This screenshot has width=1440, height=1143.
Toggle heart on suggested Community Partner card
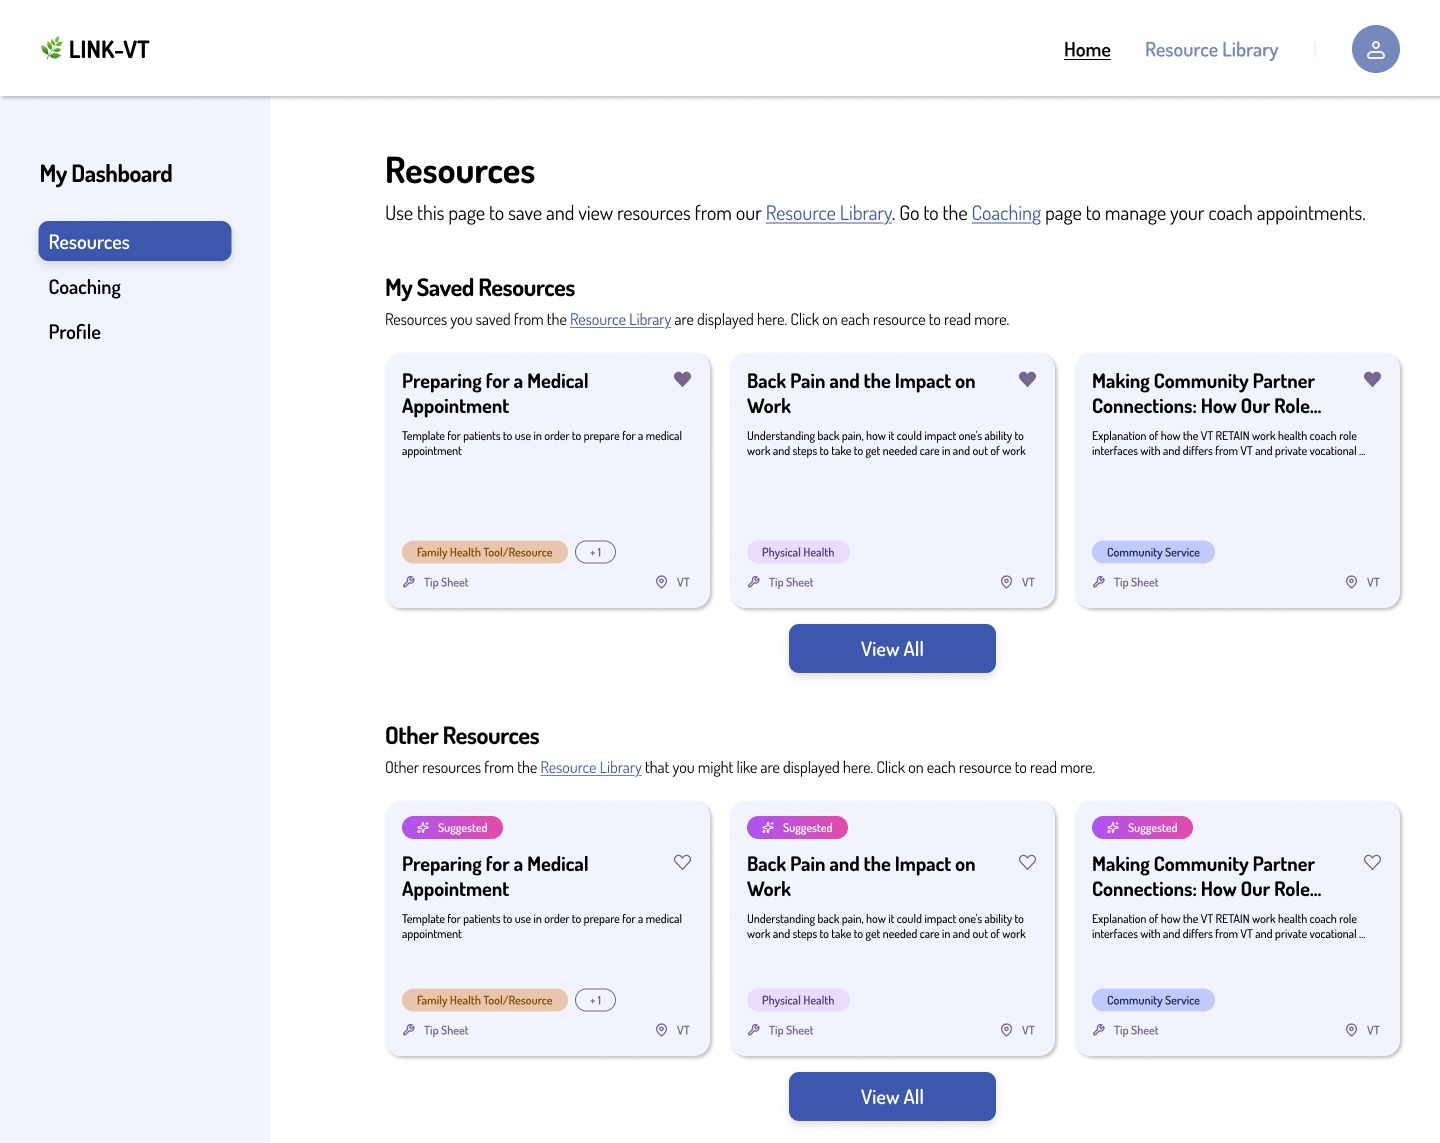(x=1372, y=862)
